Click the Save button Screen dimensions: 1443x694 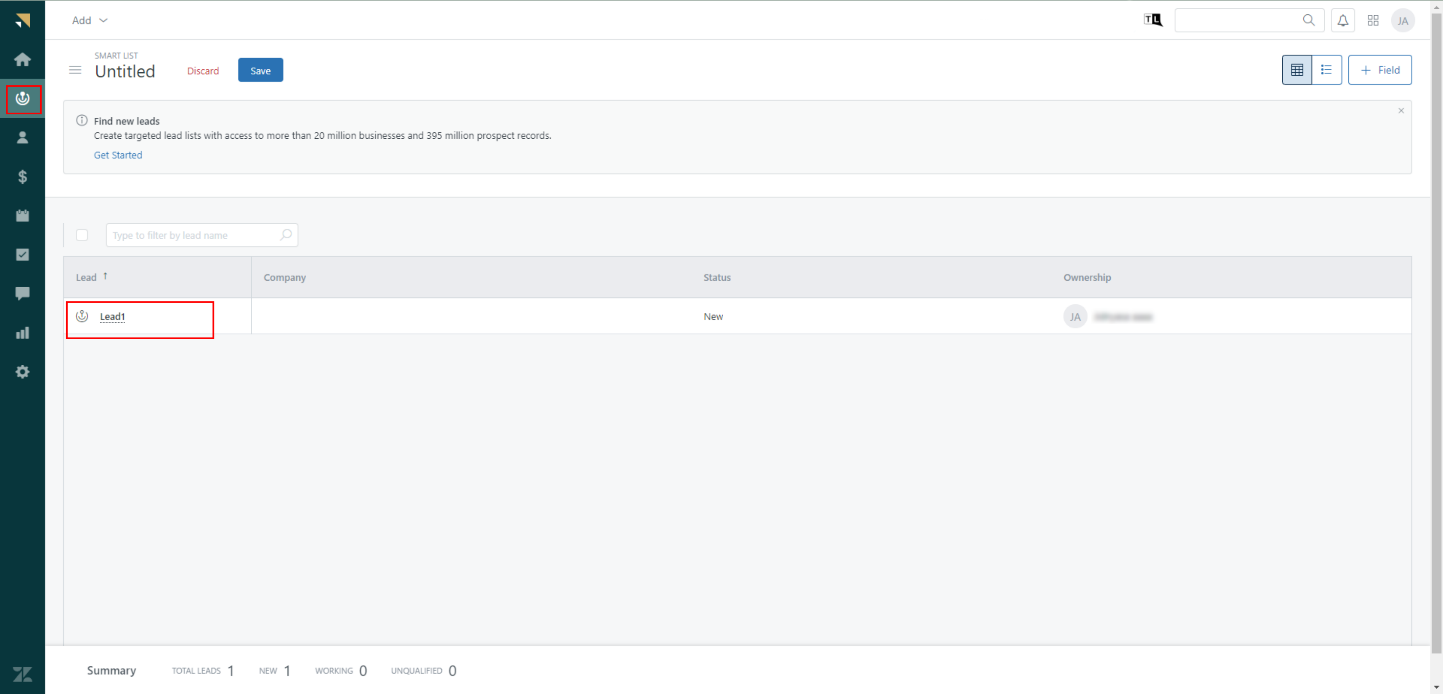click(260, 70)
